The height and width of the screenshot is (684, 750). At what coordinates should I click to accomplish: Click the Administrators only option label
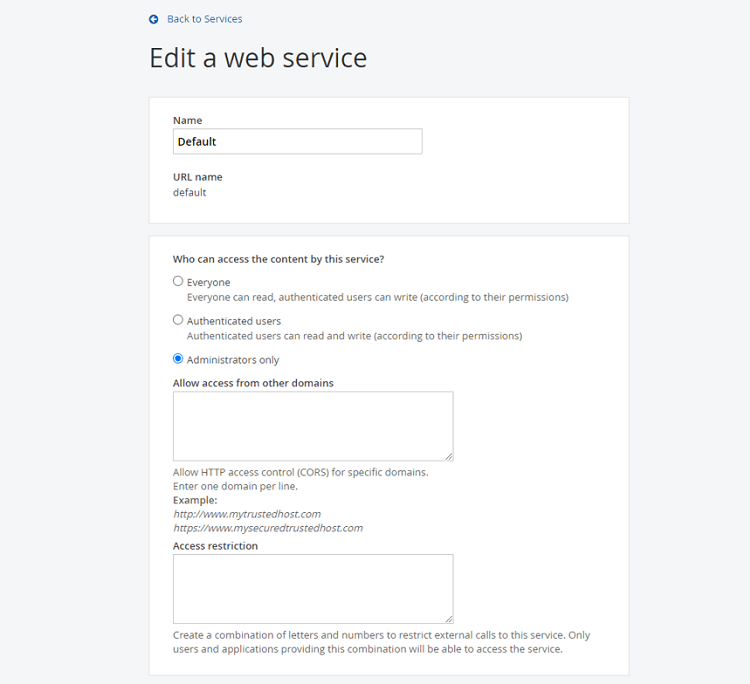(233, 360)
